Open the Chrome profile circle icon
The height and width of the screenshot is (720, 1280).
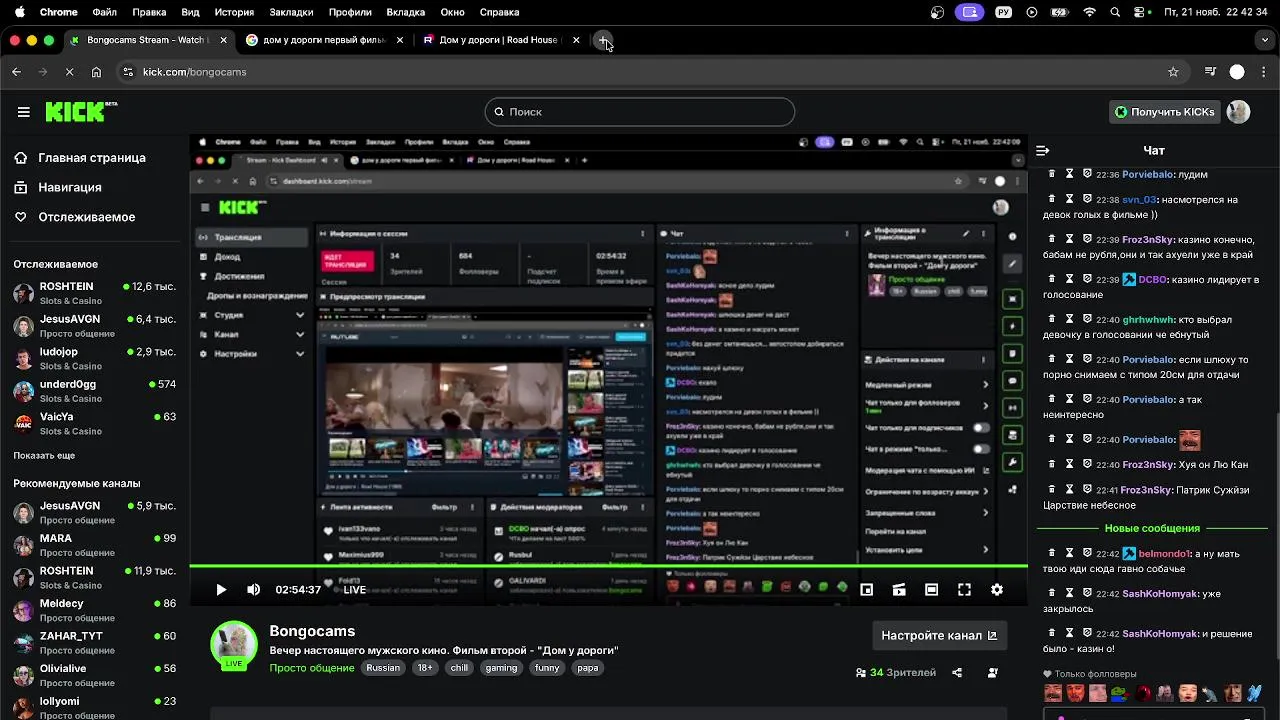point(1237,72)
